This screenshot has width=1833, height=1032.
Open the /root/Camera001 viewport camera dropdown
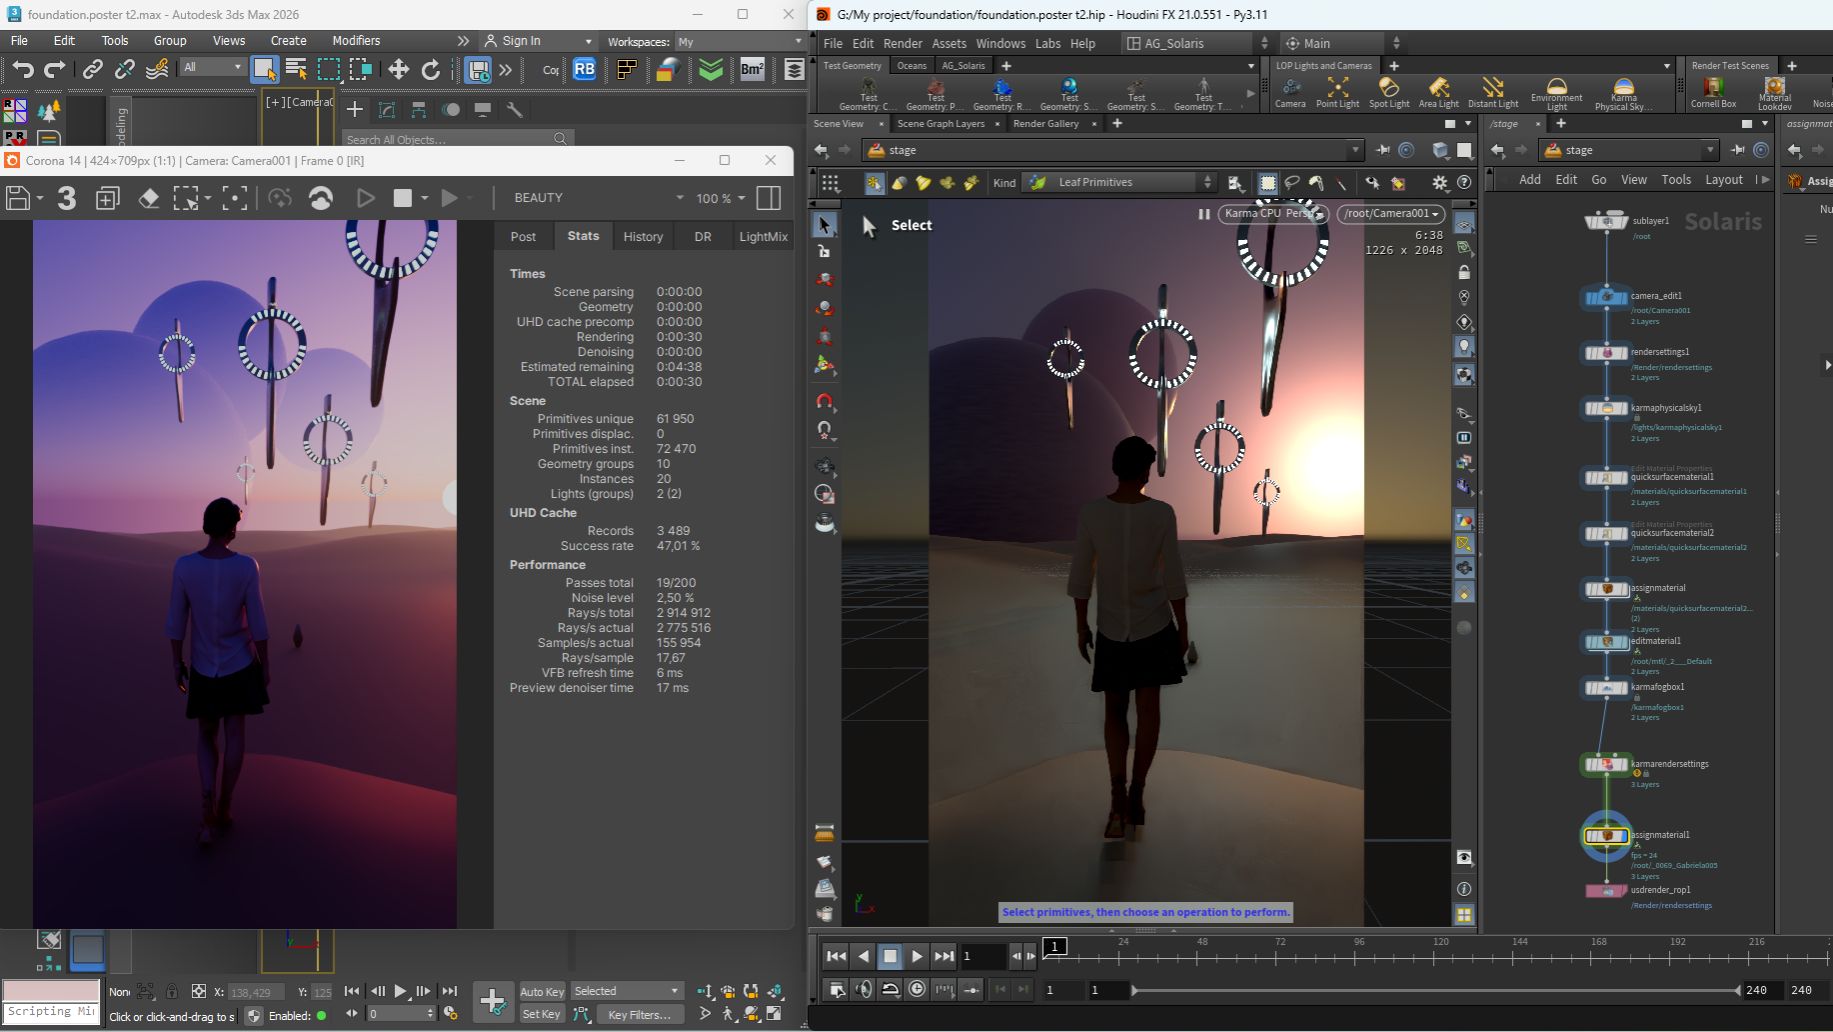click(1390, 214)
